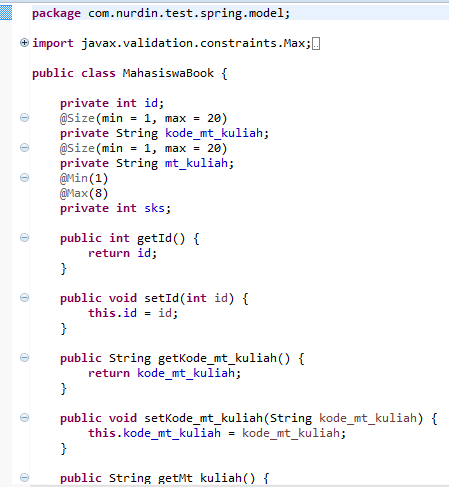Collapse the mt_kuliah @Size annotation fold
449x487 pixels.
pyautogui.click(x=24, y=148)
